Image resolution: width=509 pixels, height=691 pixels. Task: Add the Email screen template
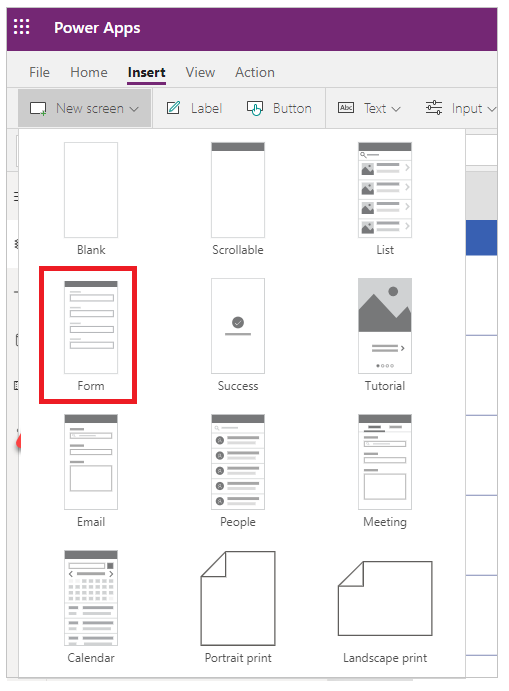coord(91,471)
